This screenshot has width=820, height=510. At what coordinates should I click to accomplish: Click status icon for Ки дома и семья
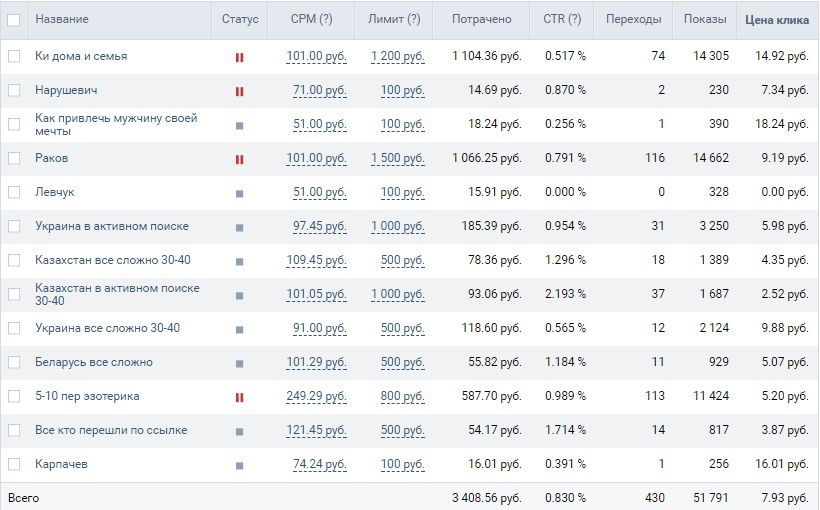tap(239, 57)
